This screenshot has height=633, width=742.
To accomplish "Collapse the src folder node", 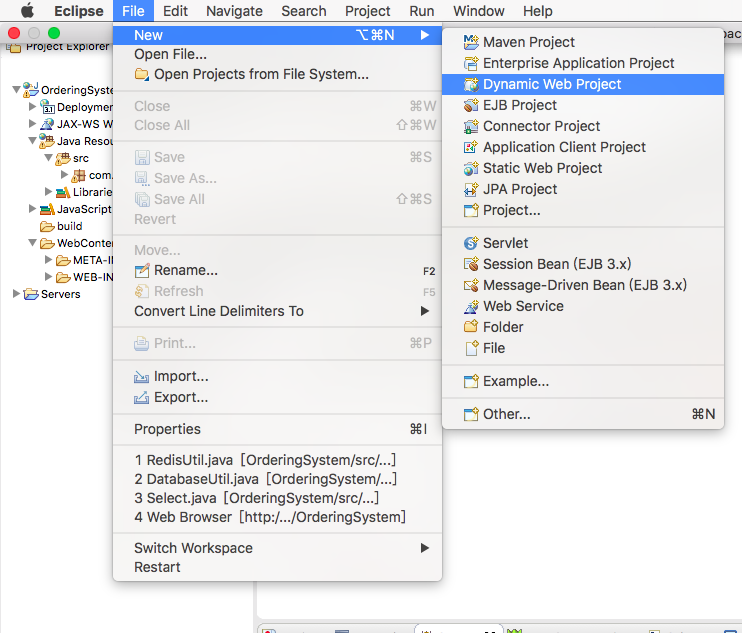I will click(48, 157).
